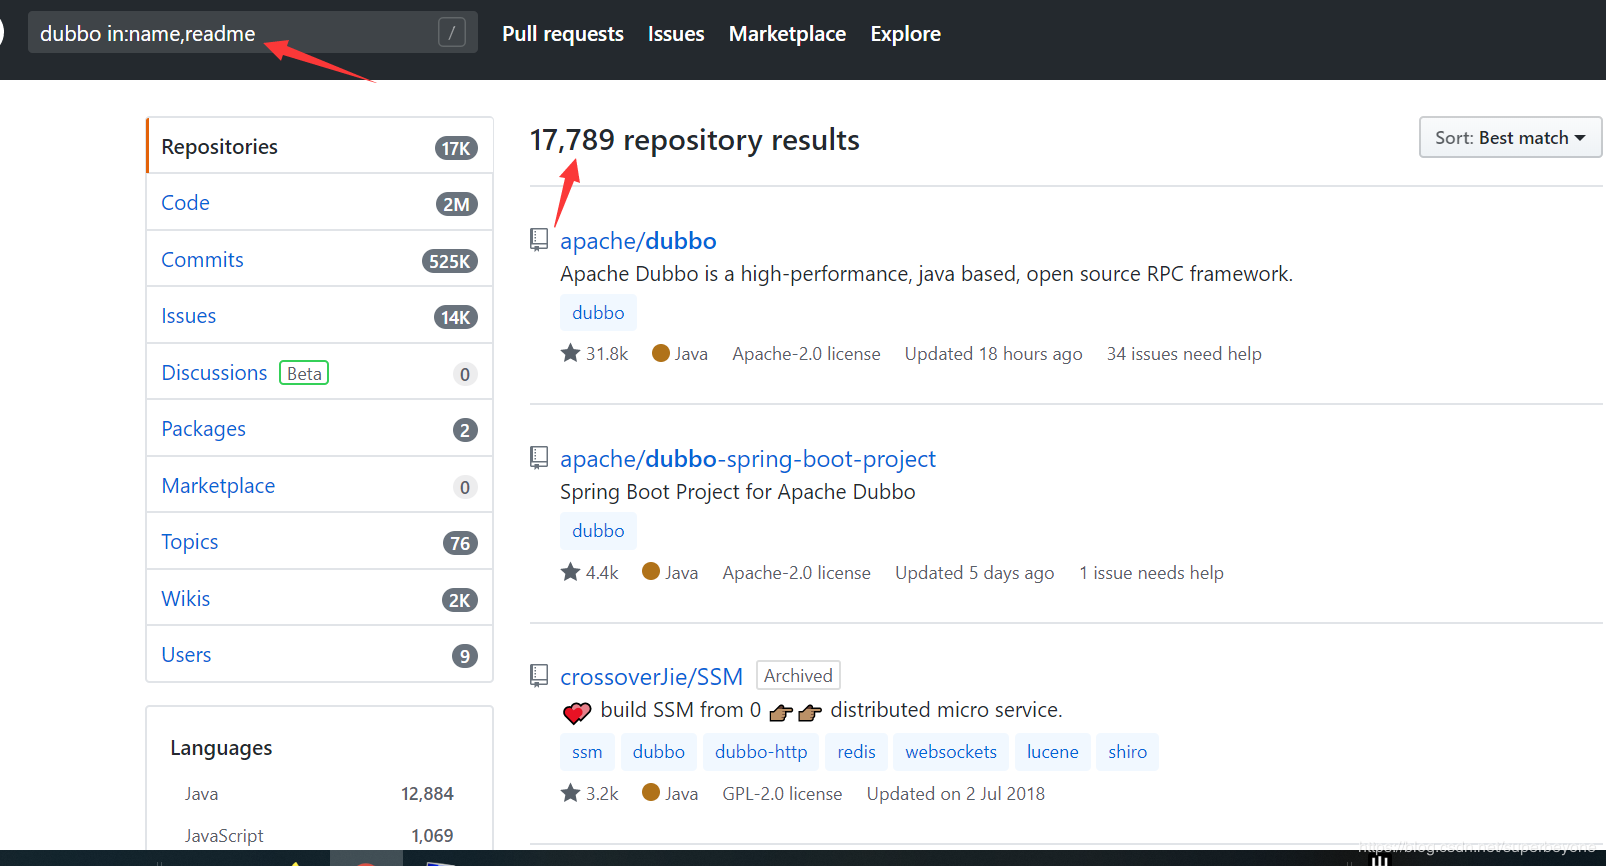The width and height of the screenshot is (1606, 866).
Task: Click the shiro topic tag
Action: tap(1128, 752)
